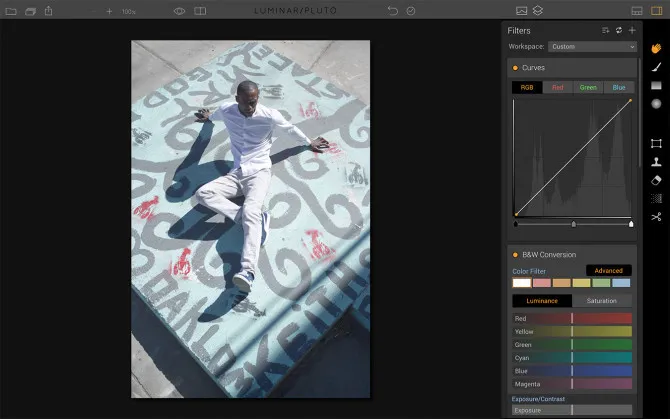Click the Undo arrow in top bar
This screenshot has width=670, height=419.
(392, 11)
